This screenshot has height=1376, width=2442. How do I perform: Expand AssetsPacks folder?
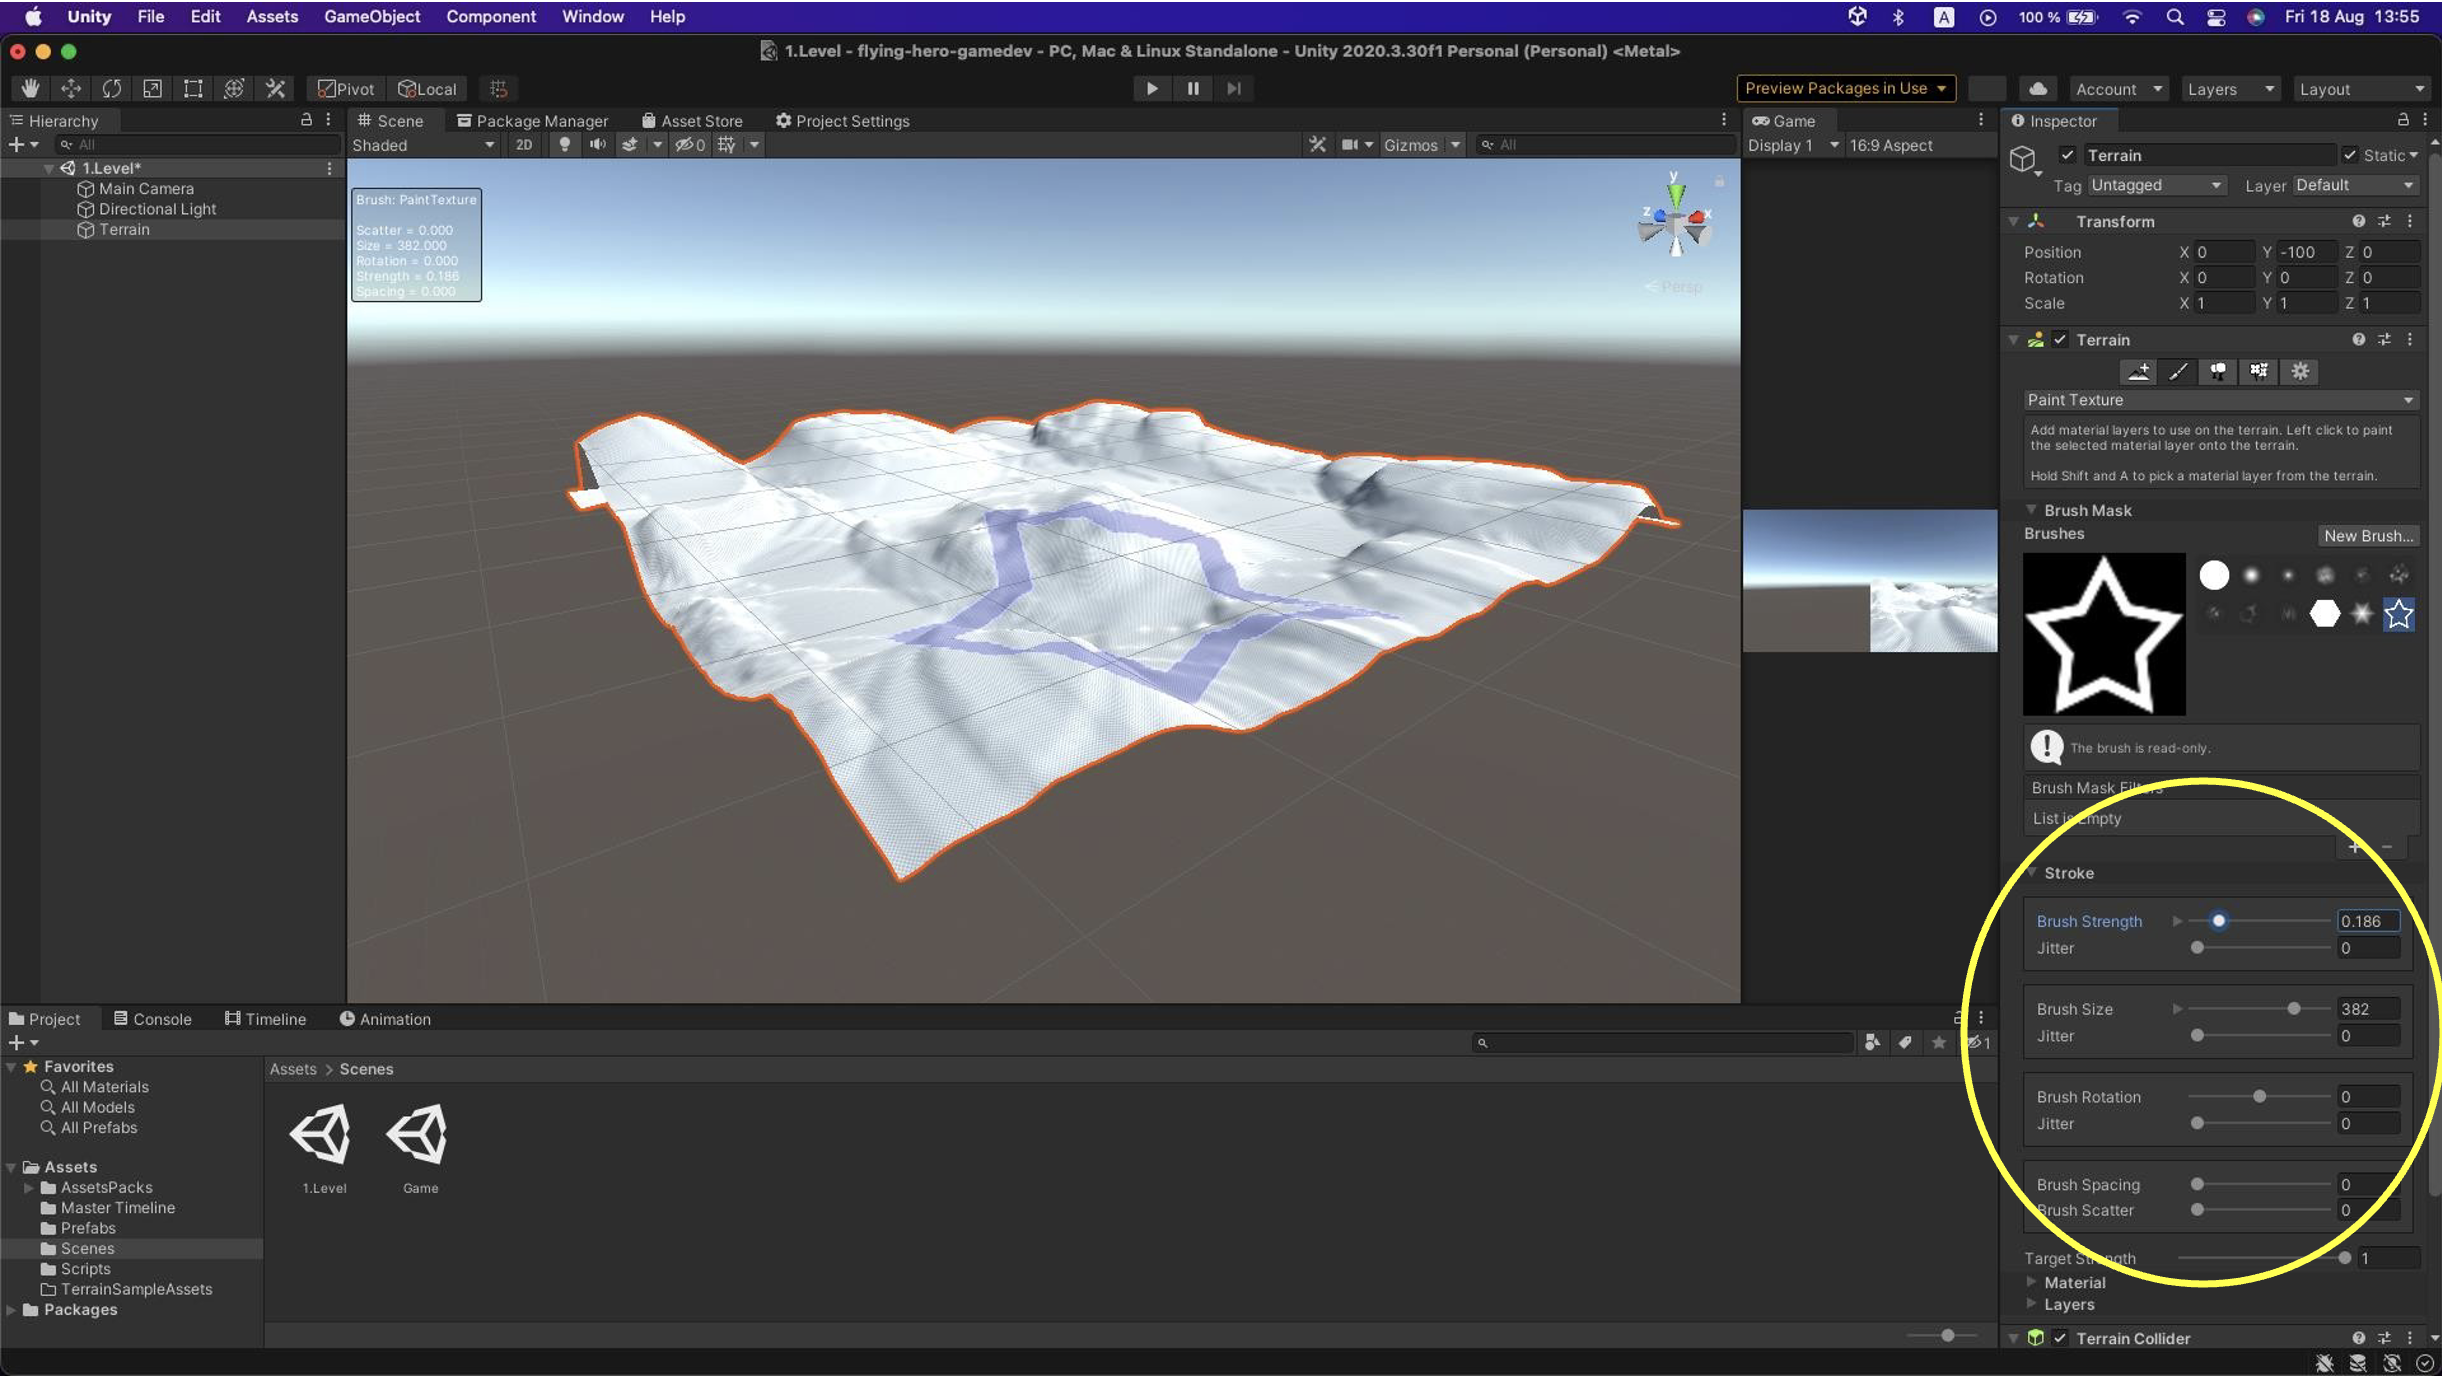pyautogui.click(x=28, y=1187)
